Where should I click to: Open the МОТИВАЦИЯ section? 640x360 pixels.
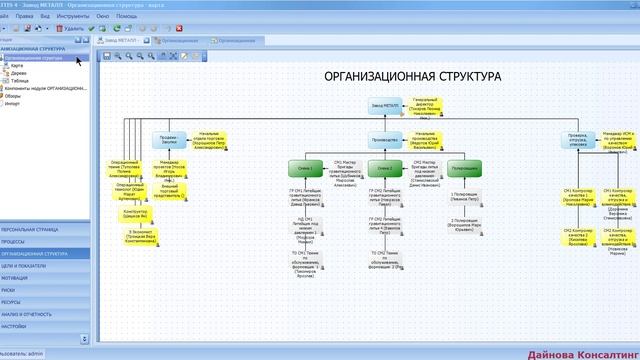click(45, 278)
